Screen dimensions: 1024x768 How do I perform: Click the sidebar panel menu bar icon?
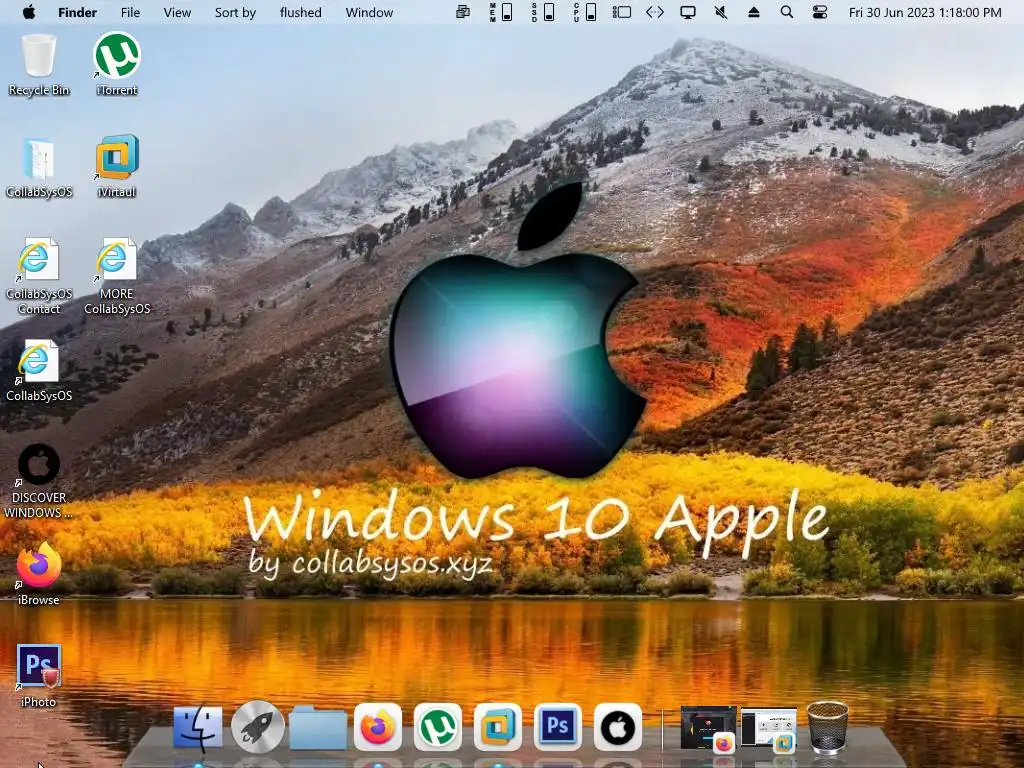point(622,12)
